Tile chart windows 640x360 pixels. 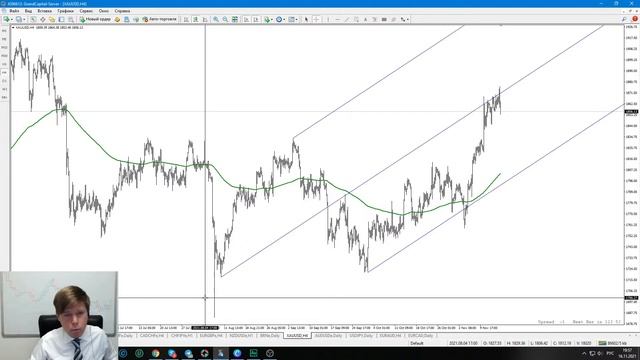pos(235,19)
